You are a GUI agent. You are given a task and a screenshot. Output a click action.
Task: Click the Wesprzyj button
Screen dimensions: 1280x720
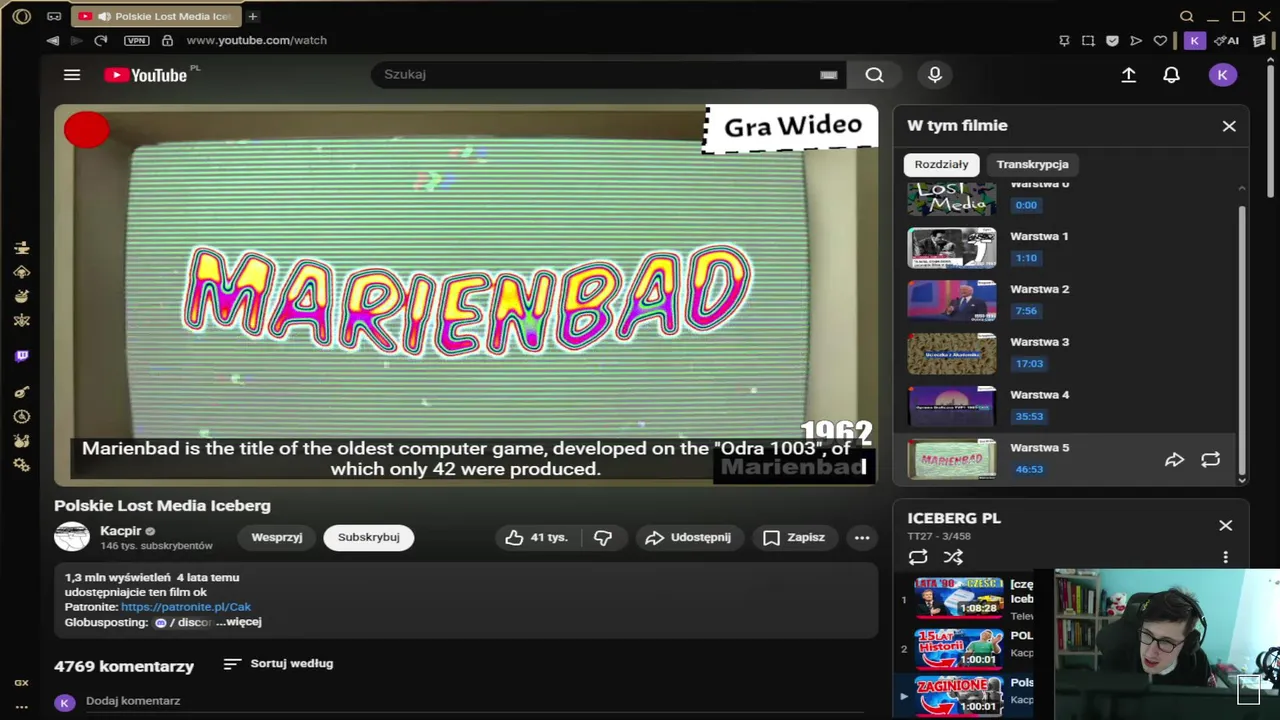tap(277, 537)
